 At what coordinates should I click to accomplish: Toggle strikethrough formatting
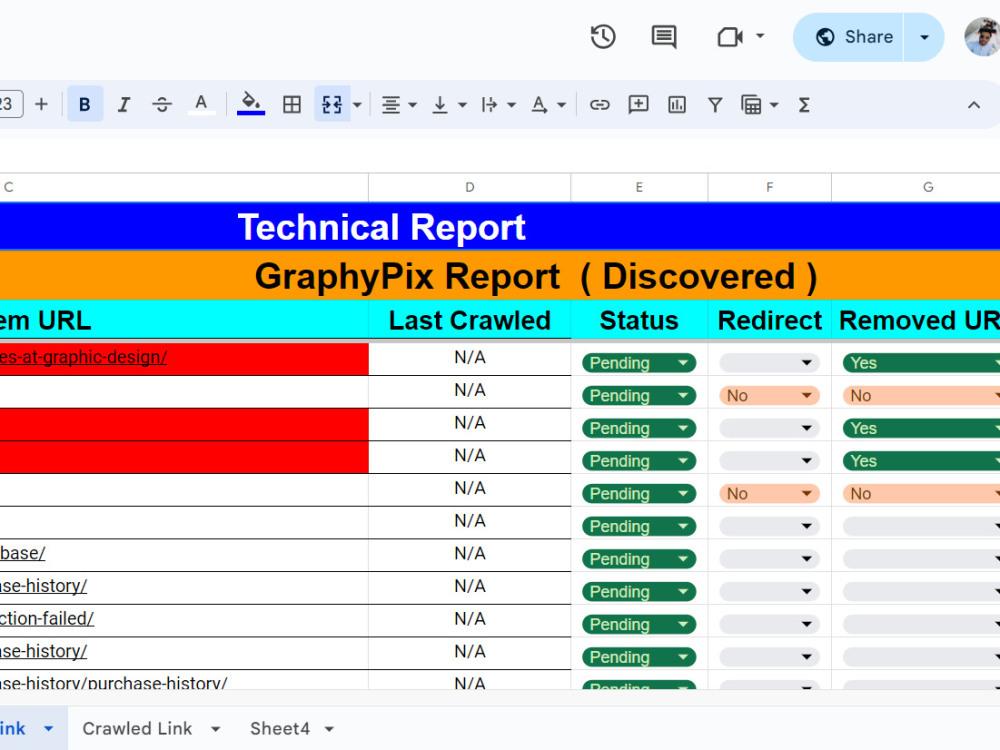[162, 105]
